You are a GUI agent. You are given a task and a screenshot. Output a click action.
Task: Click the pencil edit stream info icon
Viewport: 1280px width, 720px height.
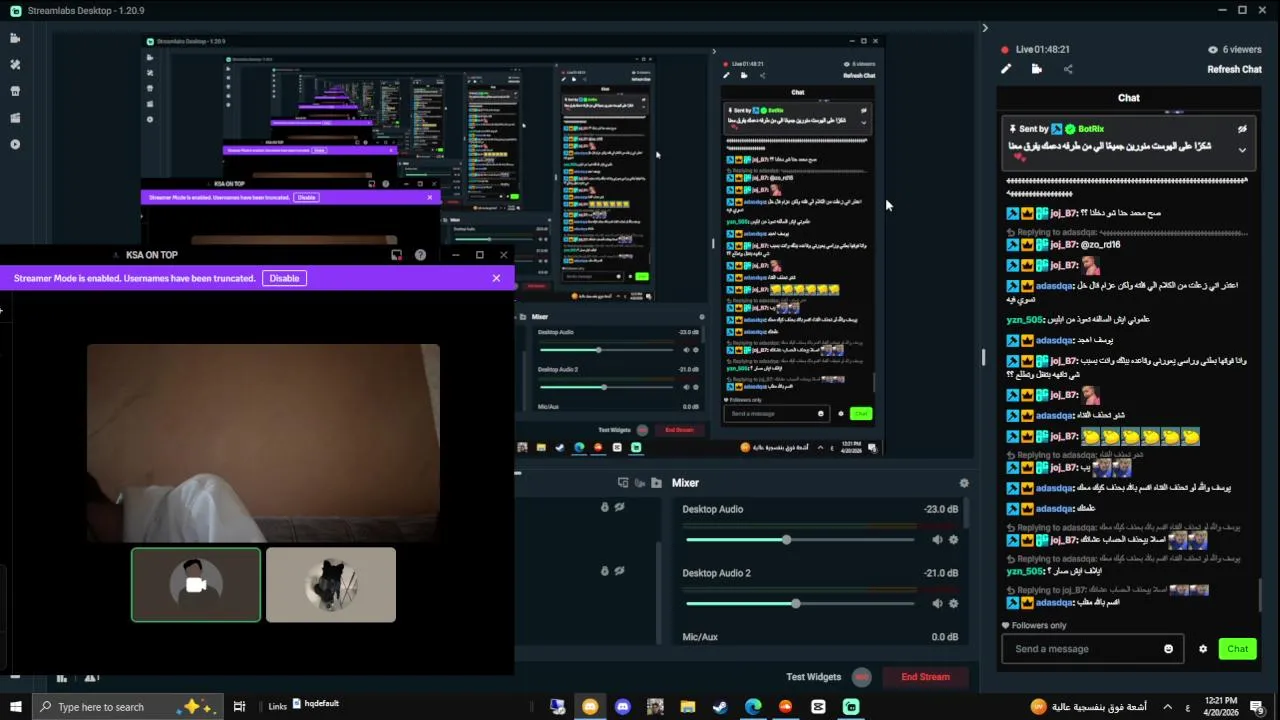point(1006,69)
